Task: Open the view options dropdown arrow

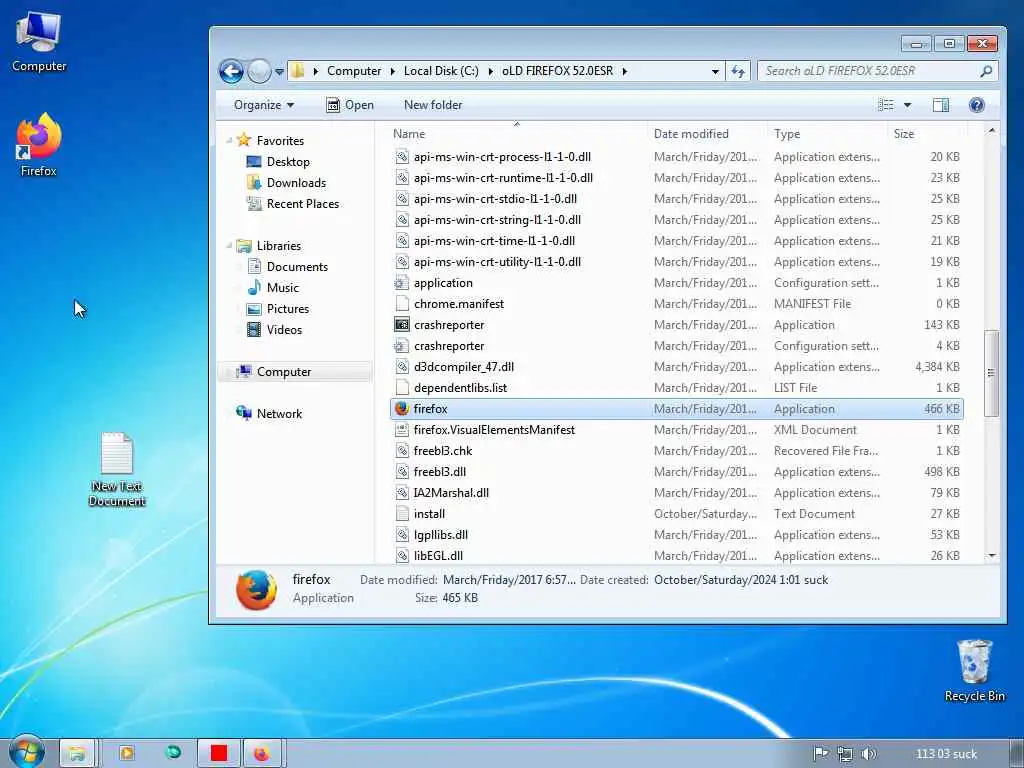Action: [x=907, y=105]
